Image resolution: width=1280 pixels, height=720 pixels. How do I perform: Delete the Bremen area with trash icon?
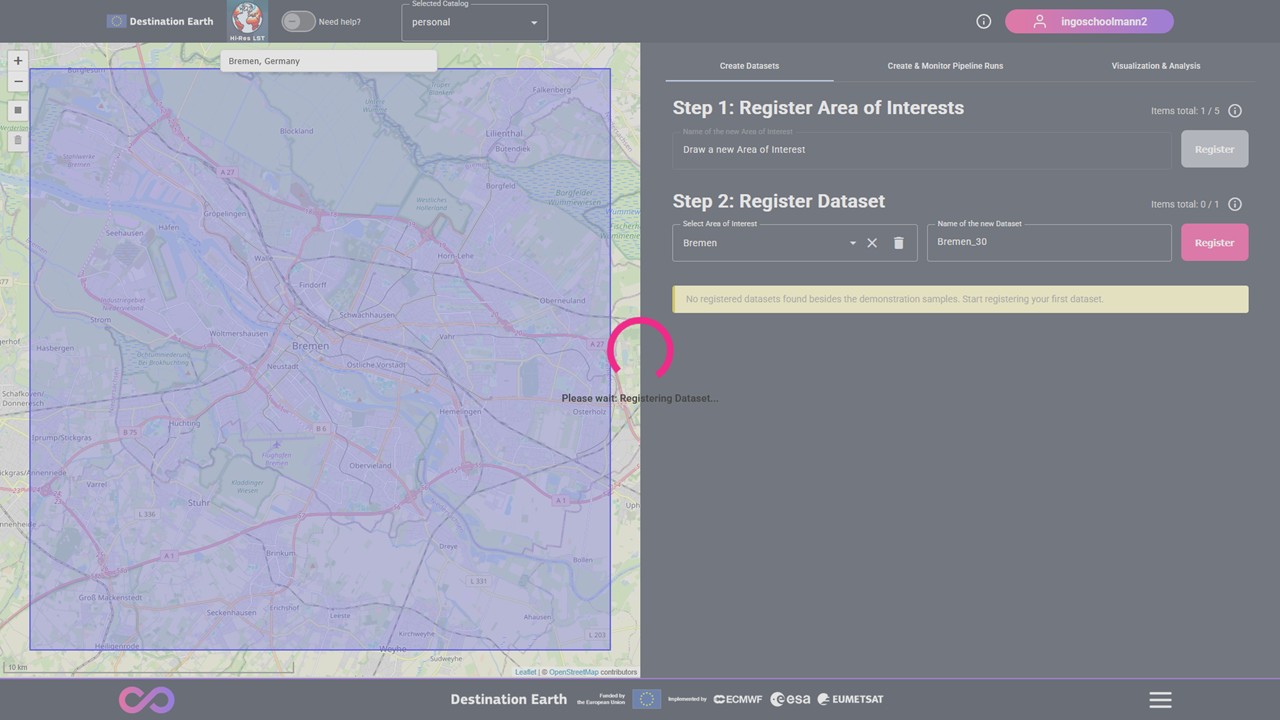coord(898,243)
